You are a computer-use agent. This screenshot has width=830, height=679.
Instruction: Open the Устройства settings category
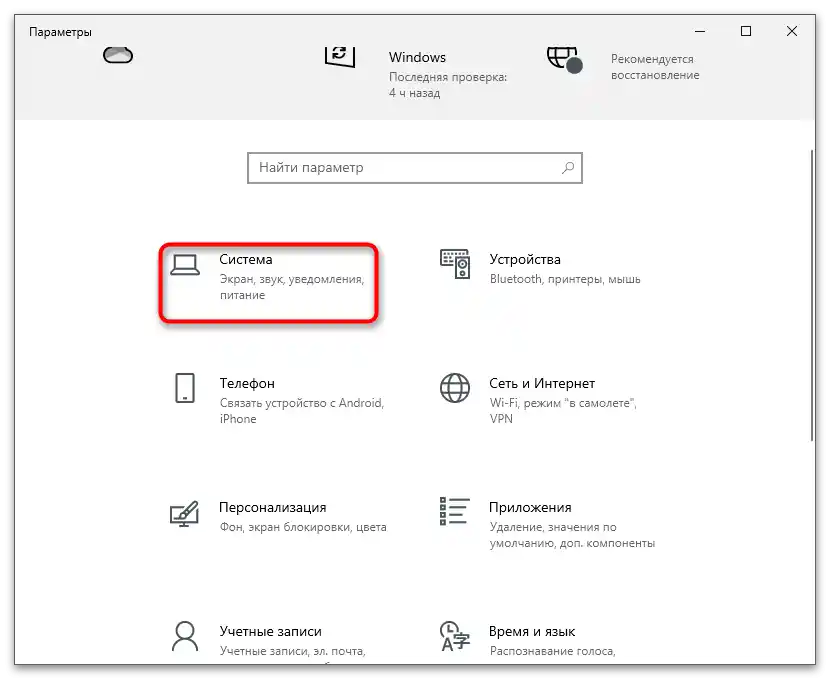pyautogui.click(x=540, y=269)
